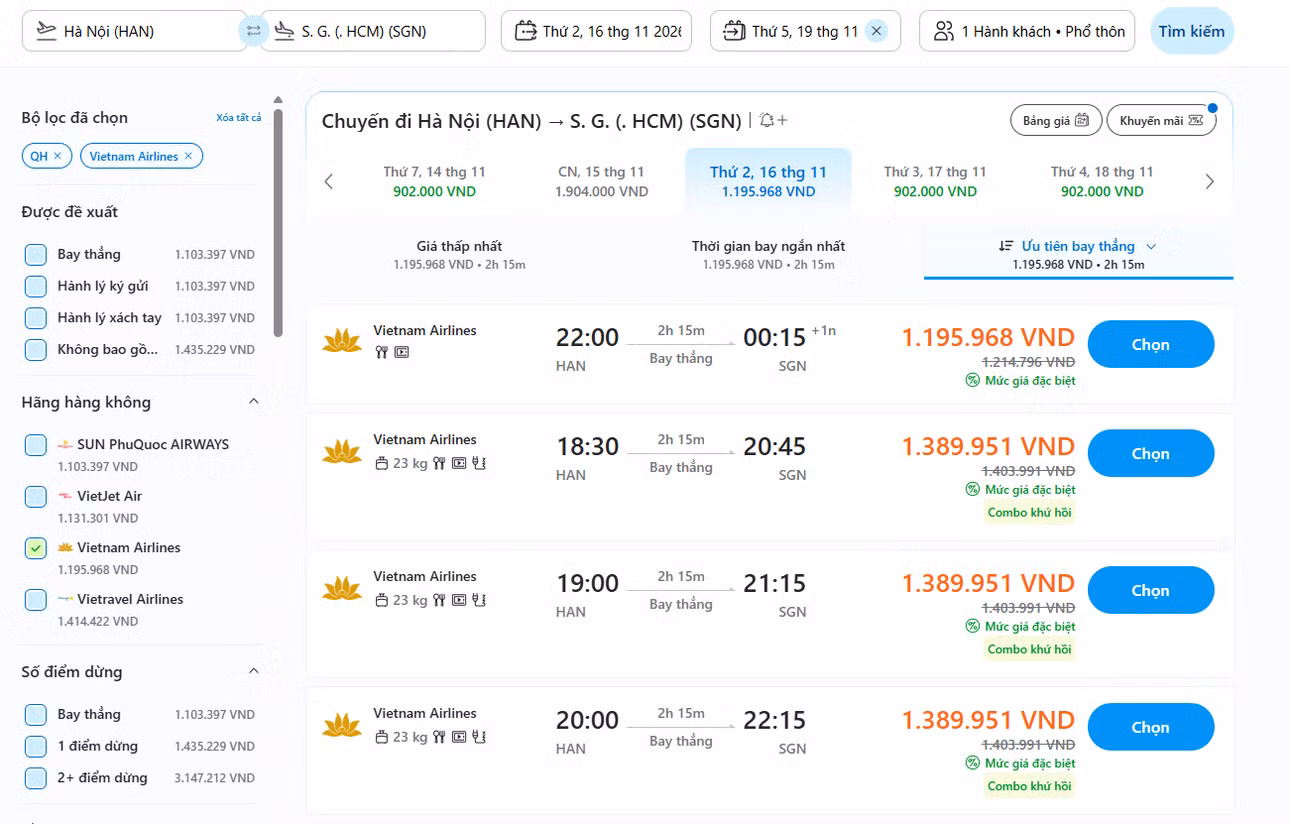Remove the QH filter chip
This screenshot has height=824, width=1290.
(x=57, y=156)
